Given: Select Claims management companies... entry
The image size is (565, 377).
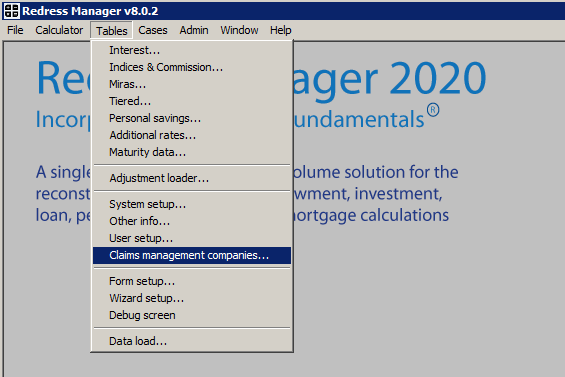Looking at the screenshot, I should [192, 255].
